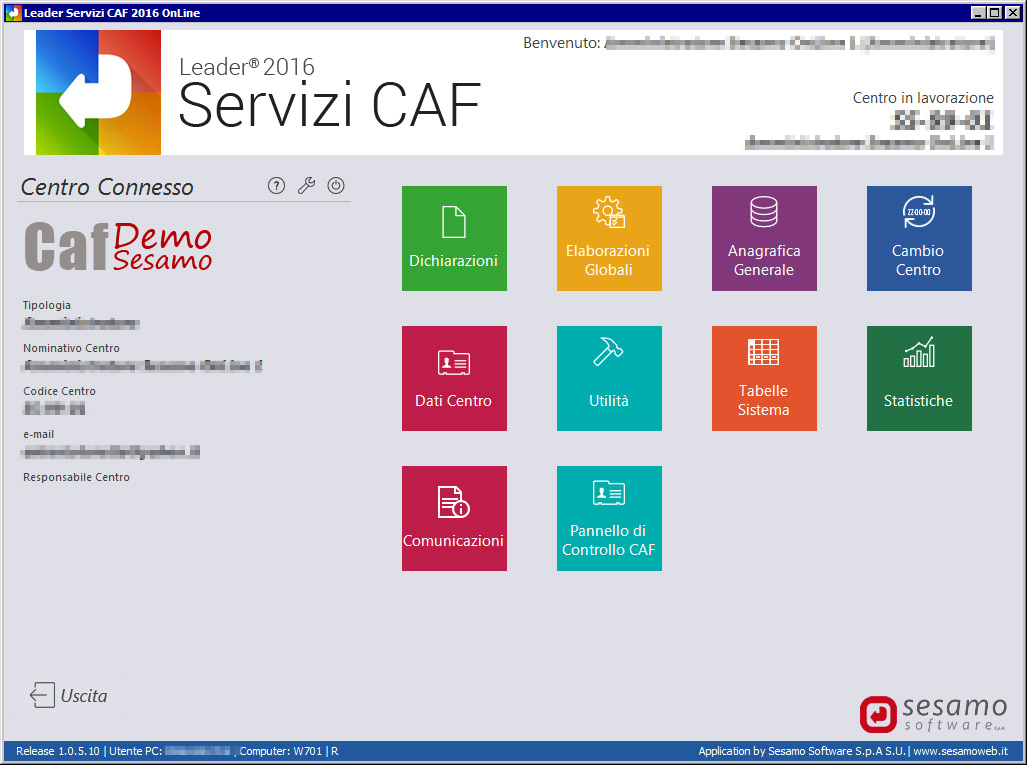Viewport: 1027px width, 765px height.
Task: Click the title bar app icon
Action: point(13,12)
